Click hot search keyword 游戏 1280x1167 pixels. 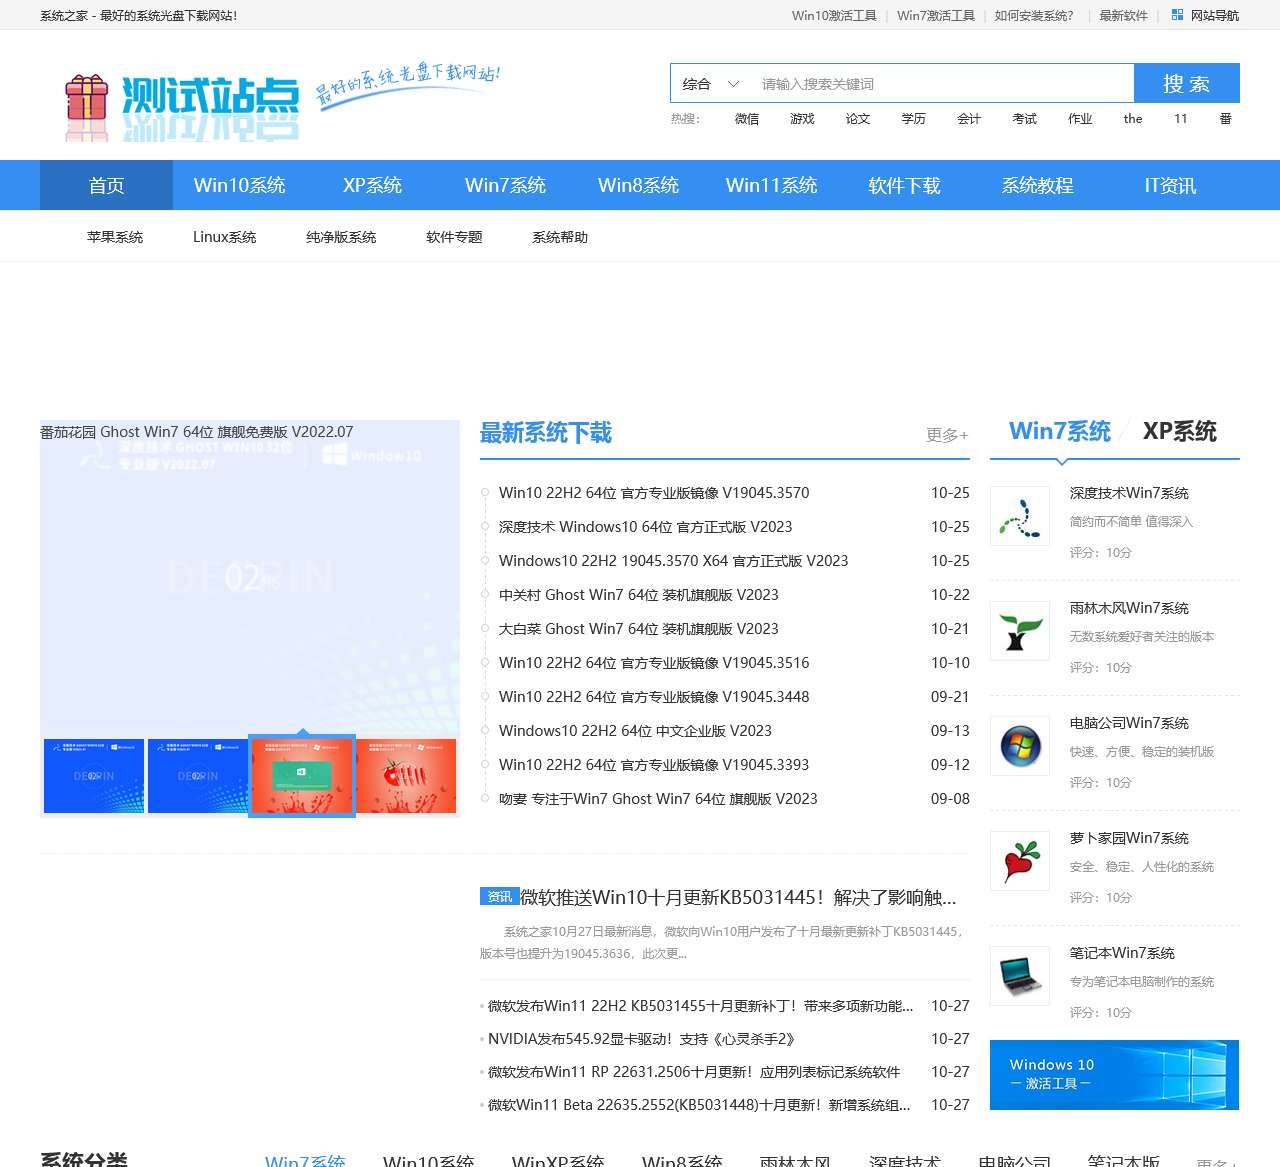click(802, 119)
